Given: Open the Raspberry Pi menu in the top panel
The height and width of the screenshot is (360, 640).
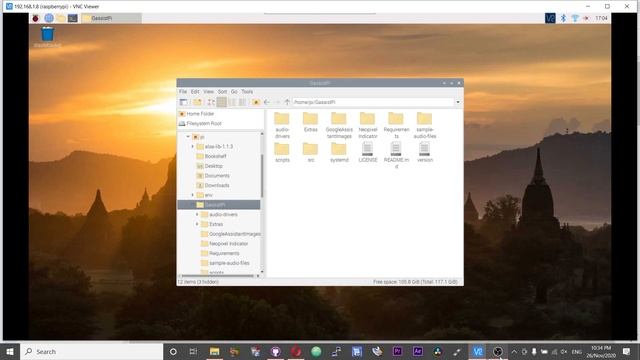Looking at the screenshot, I should [36, 18].
